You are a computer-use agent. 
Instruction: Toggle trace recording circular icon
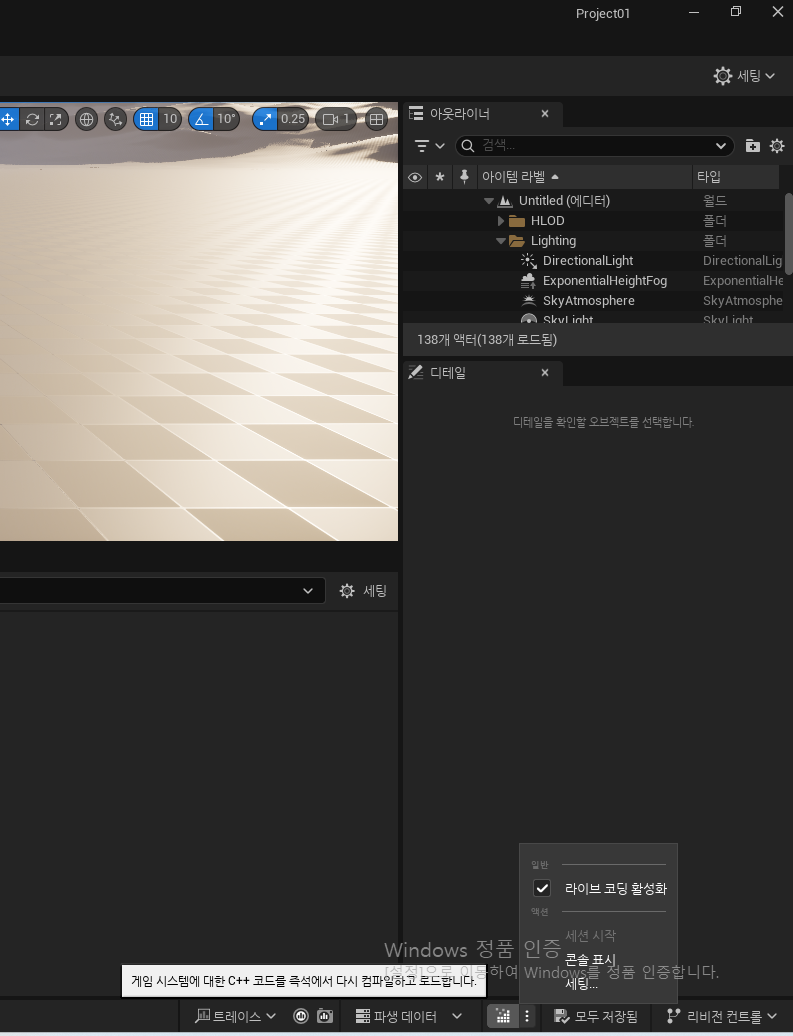(x=301, y=1016)
